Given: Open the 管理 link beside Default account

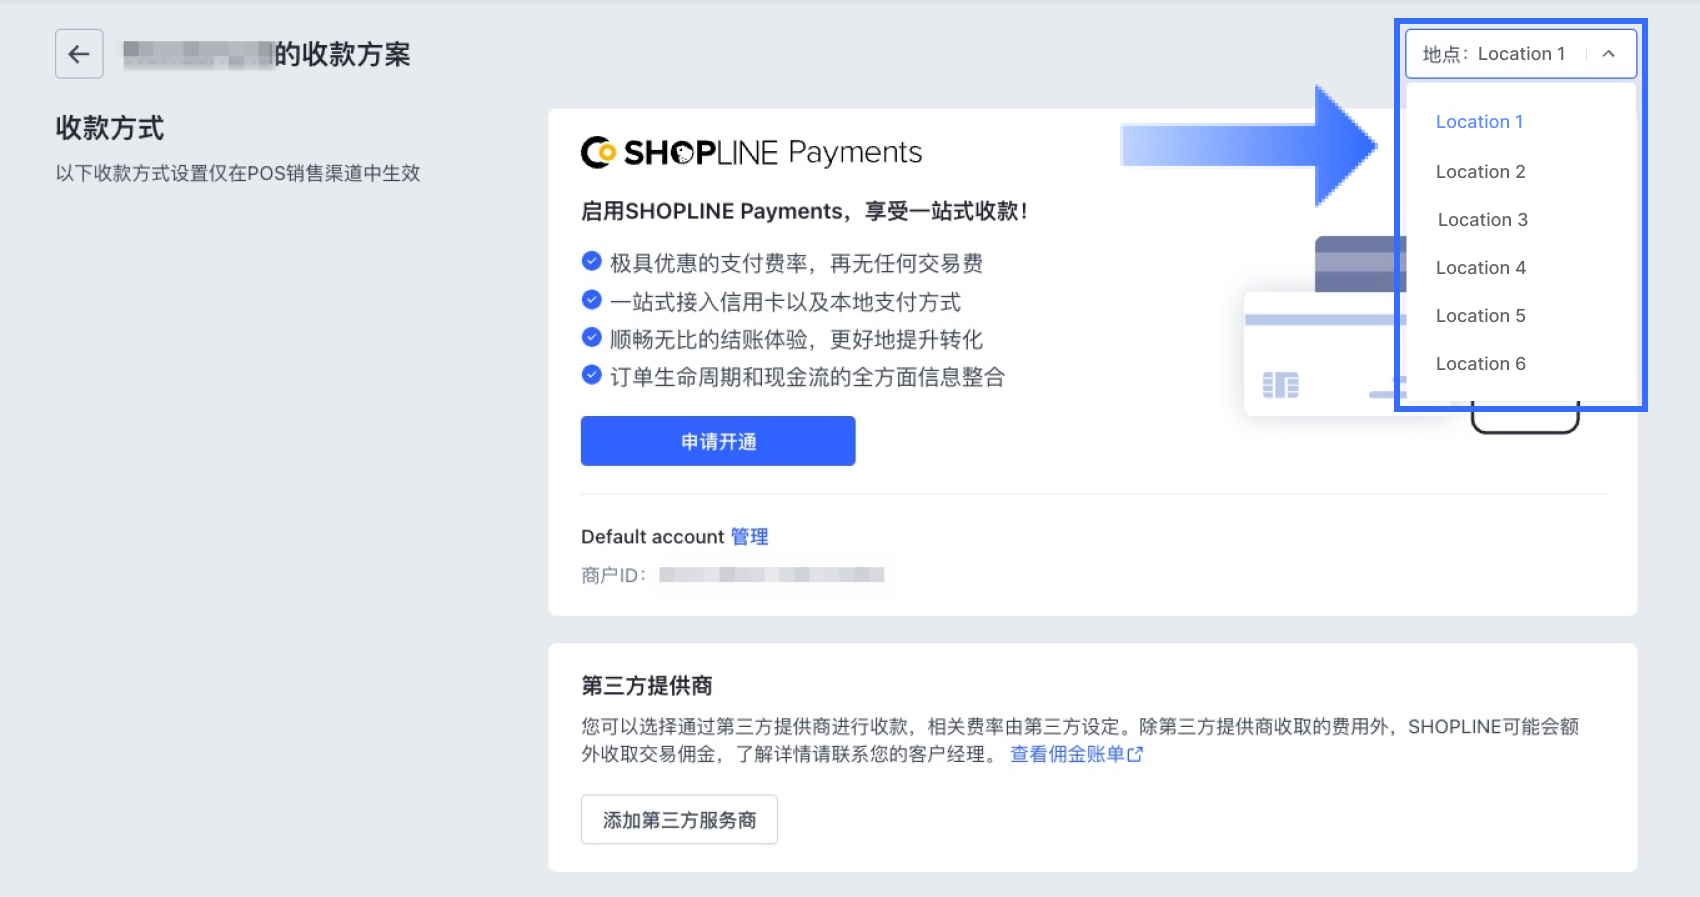Looking at the screenshot, I should point(749,537).
